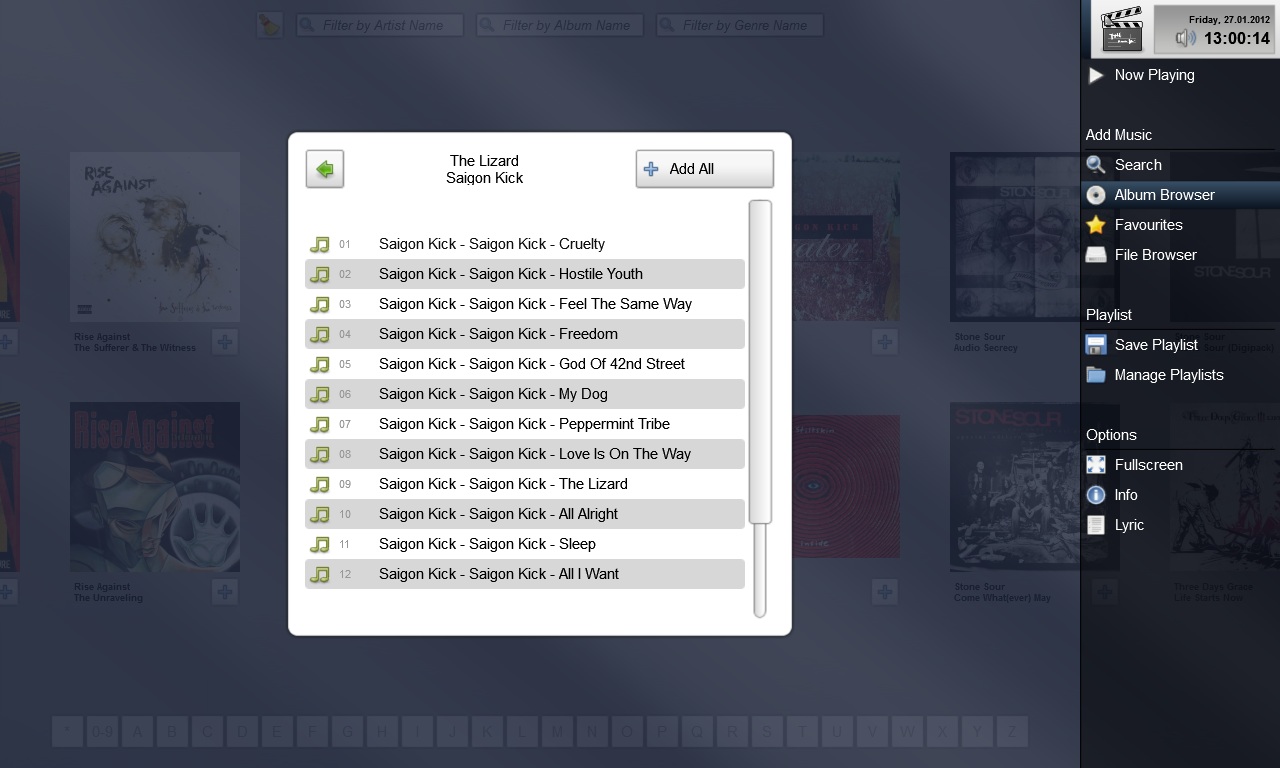Click Rise Against The Unraveling album cover
Image resolution: width=1280 pixels, height=768 pixels.
click(x=155, y=487)
